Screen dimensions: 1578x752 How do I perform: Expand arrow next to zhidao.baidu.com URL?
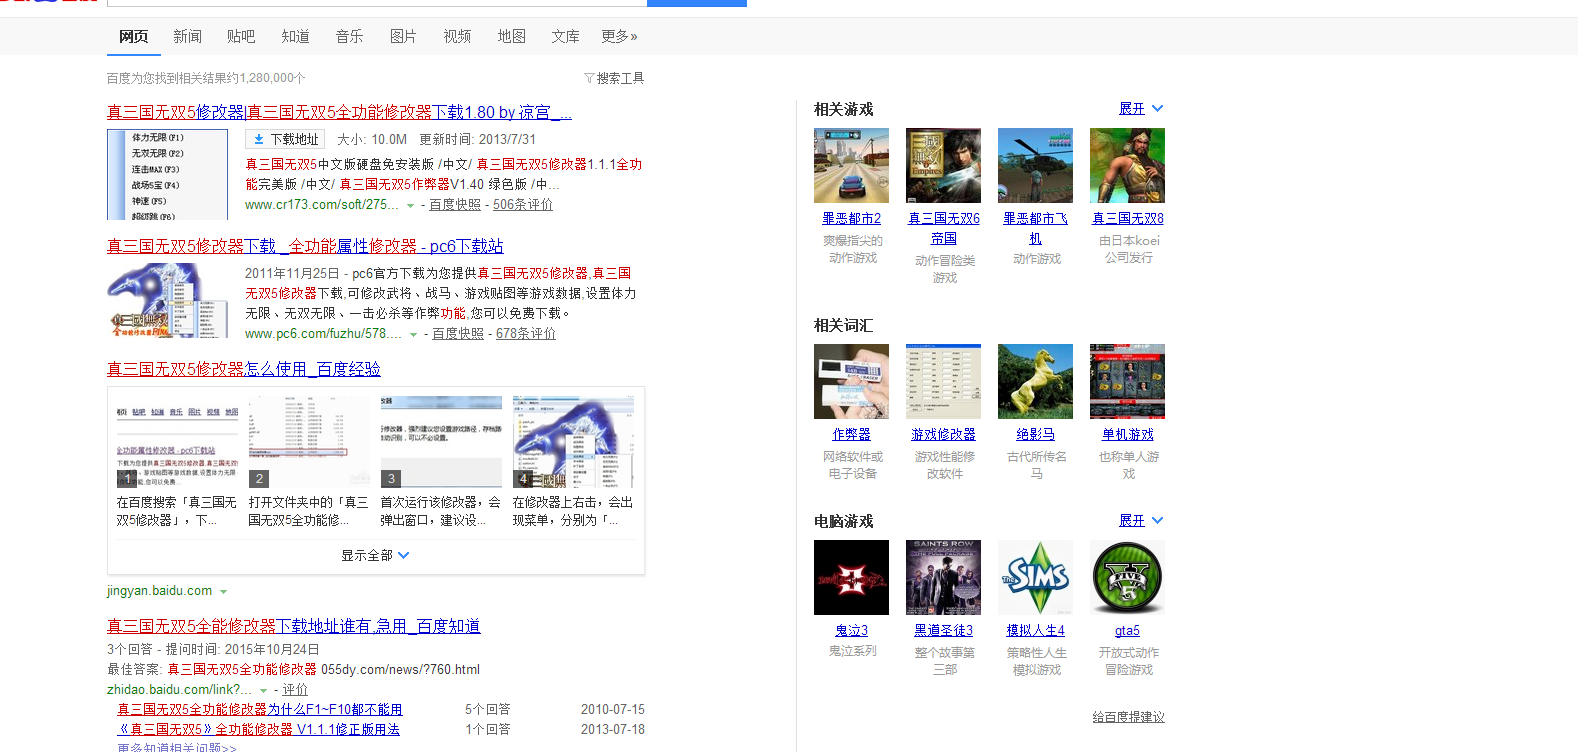tap(263, 691)
